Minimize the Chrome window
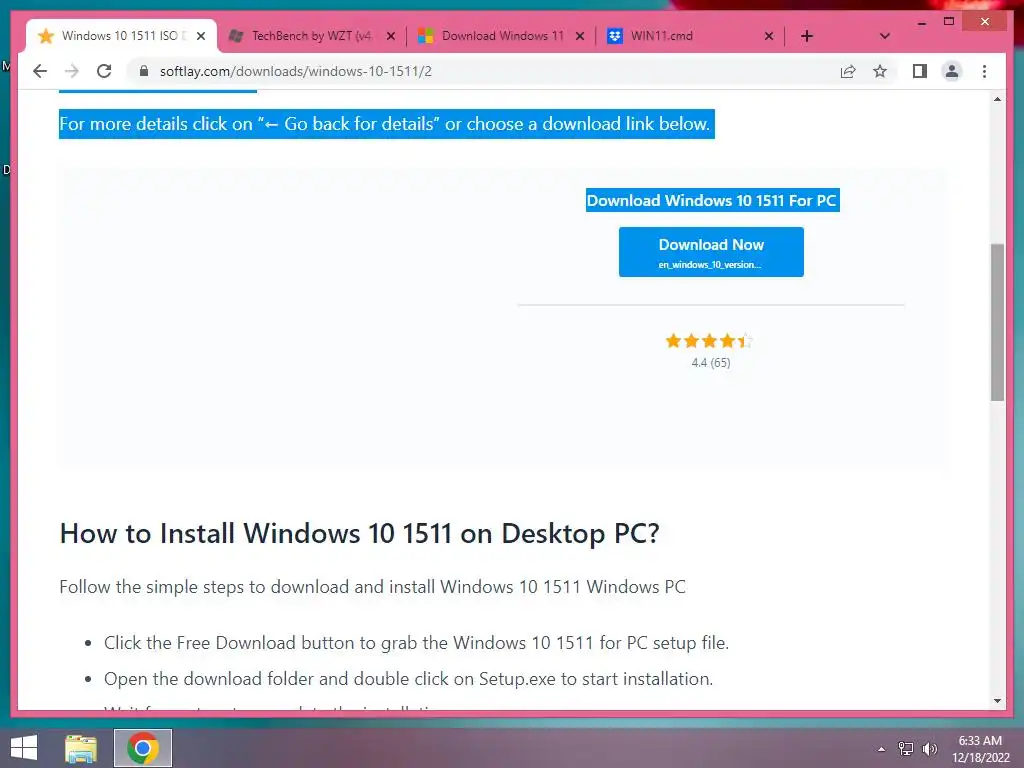Screen dimensions: 1024x768 921,22
